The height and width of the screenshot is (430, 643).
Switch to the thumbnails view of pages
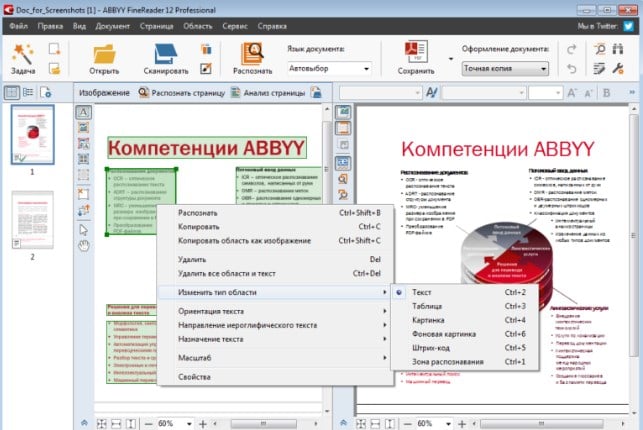11,93
